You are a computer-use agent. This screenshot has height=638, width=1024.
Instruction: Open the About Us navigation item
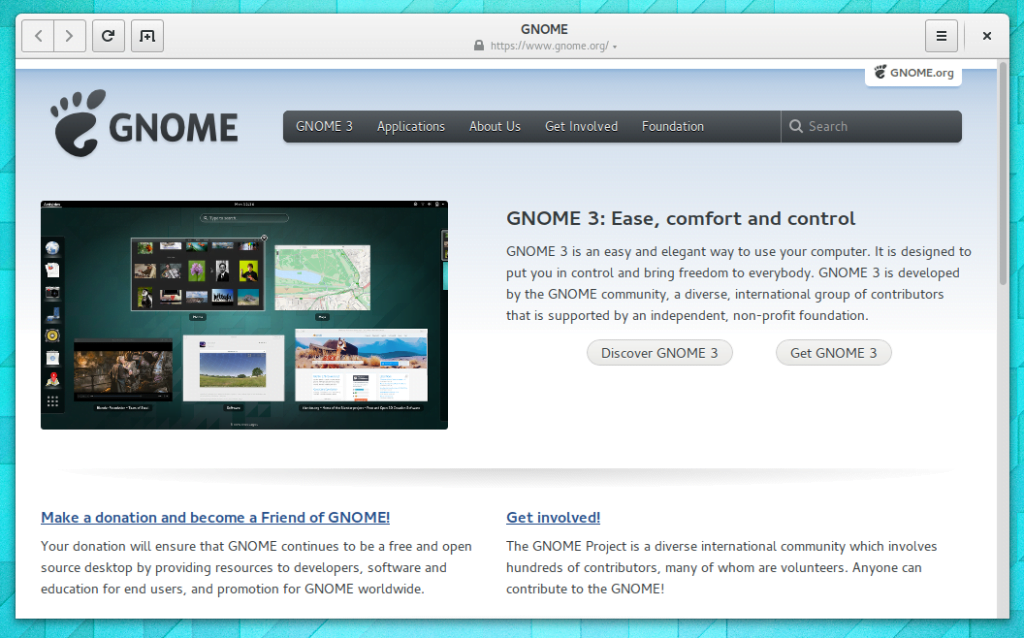[x=494, y=127]
